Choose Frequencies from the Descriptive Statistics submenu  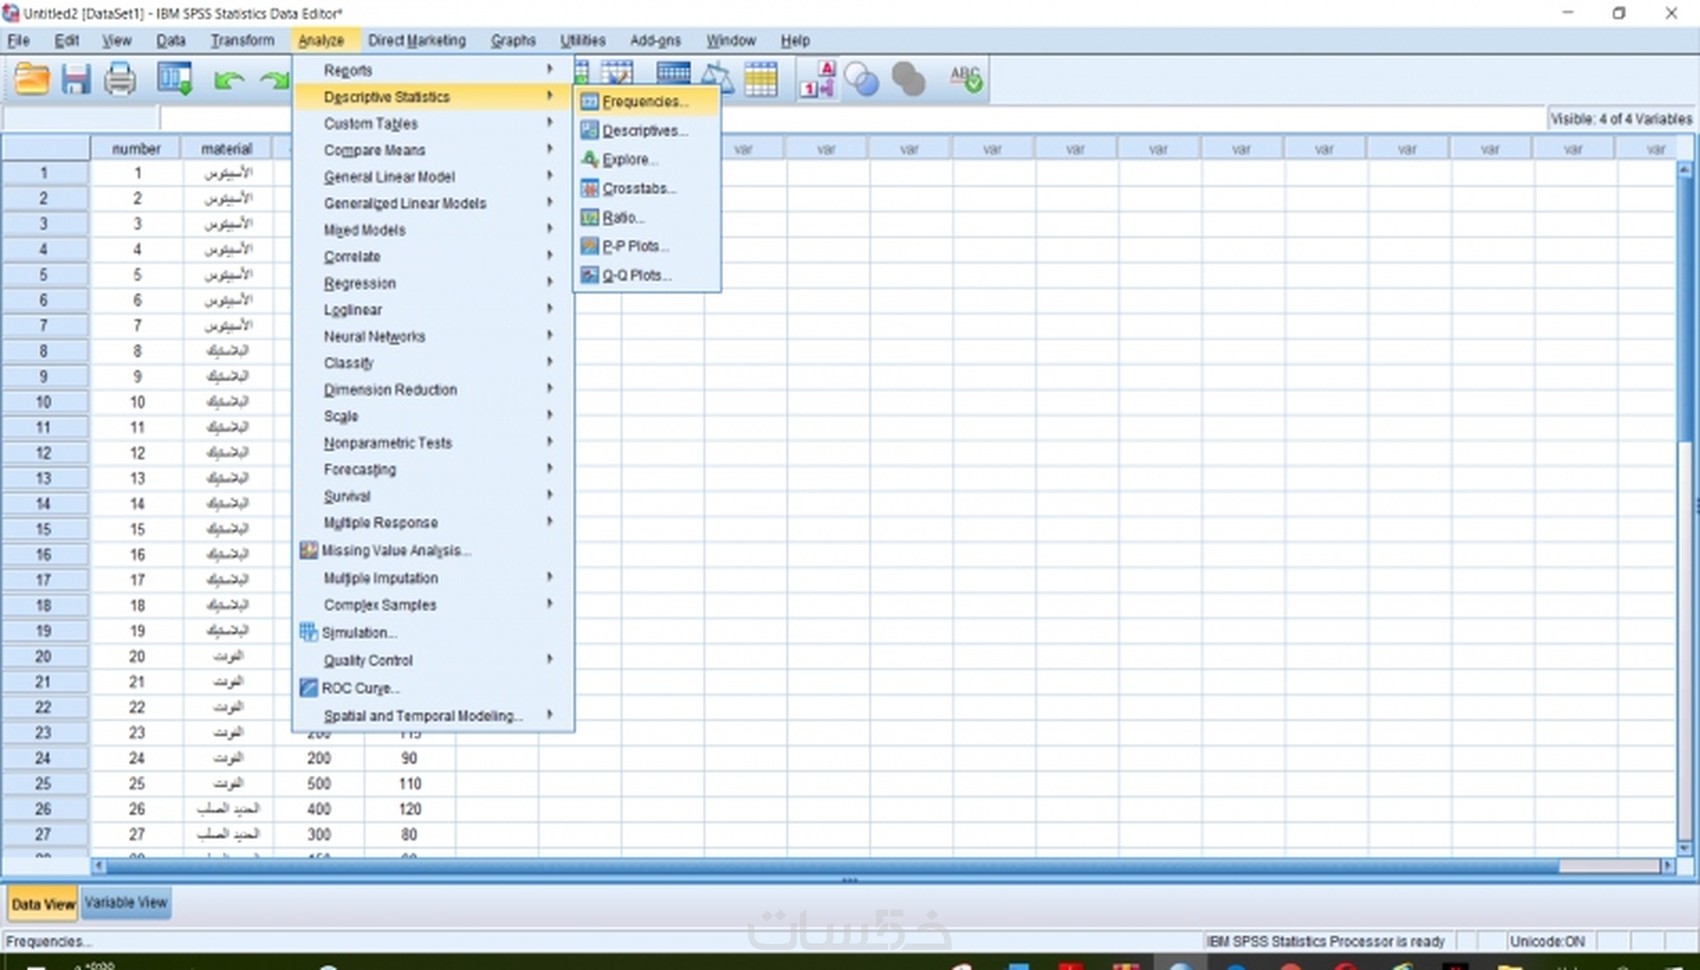click(646, 102)
